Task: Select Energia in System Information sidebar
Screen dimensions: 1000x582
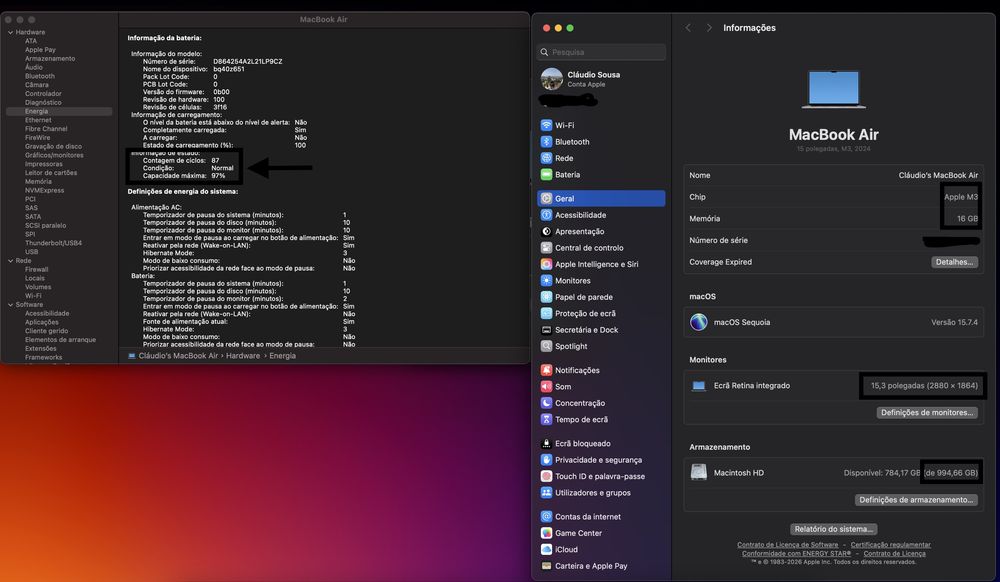Action: [59, 111]
